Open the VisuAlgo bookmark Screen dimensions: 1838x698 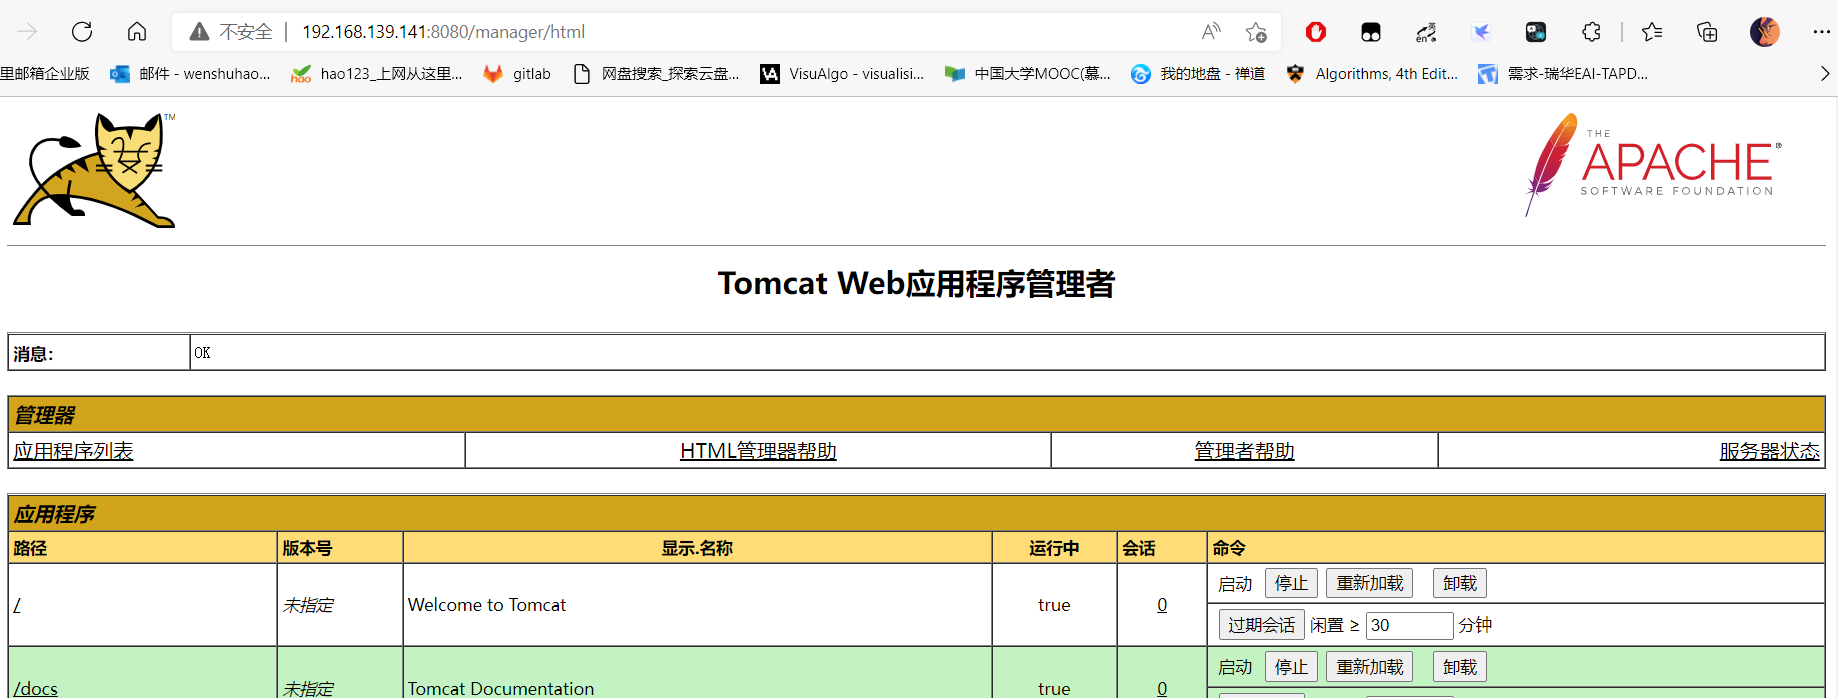(842, 74)
